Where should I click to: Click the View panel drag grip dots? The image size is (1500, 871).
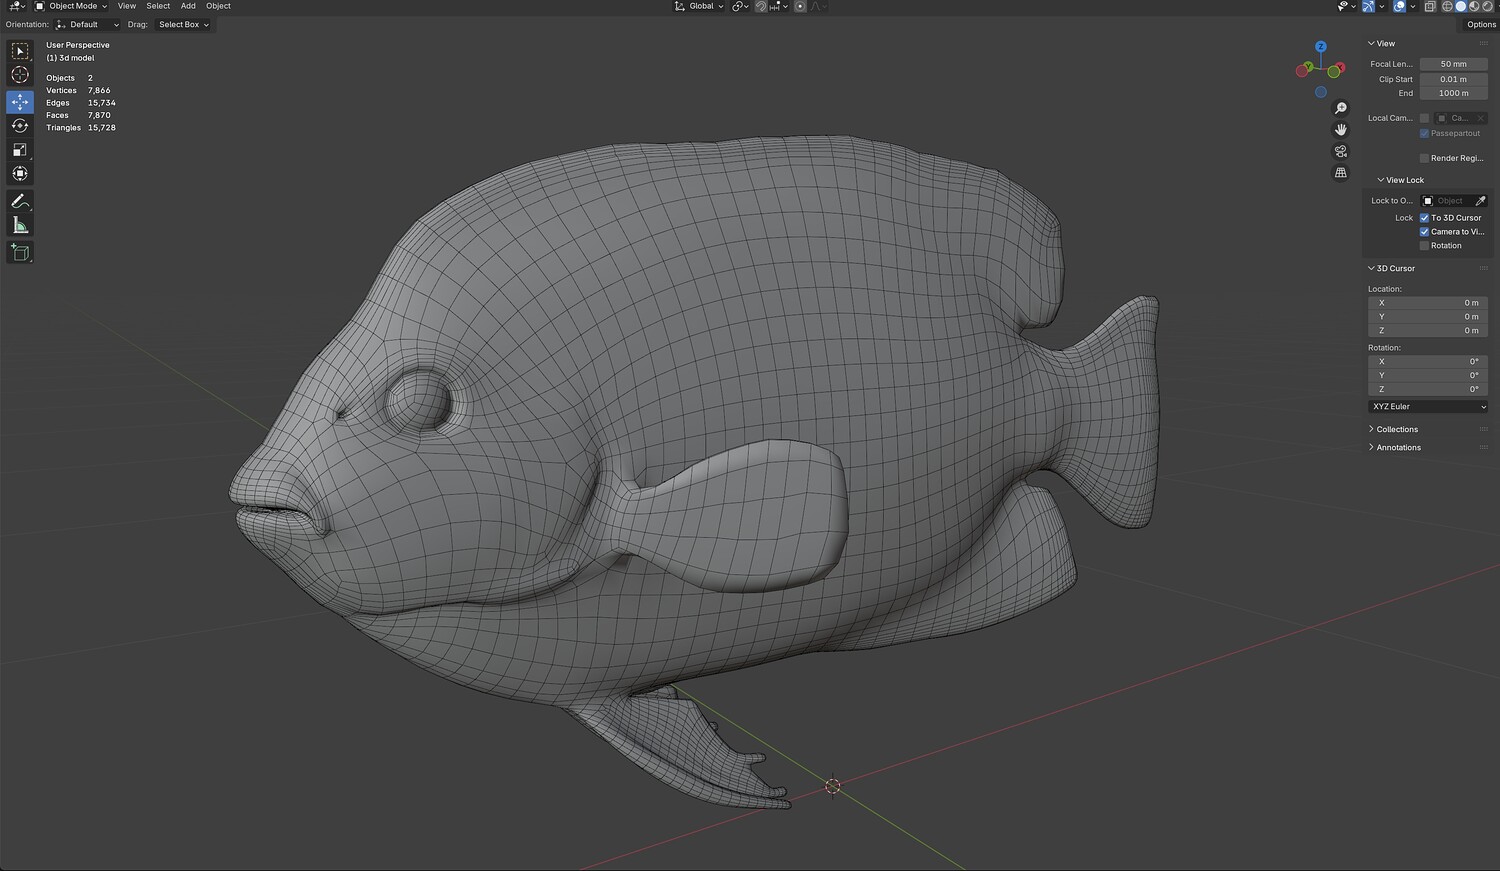coord(1484,44)
